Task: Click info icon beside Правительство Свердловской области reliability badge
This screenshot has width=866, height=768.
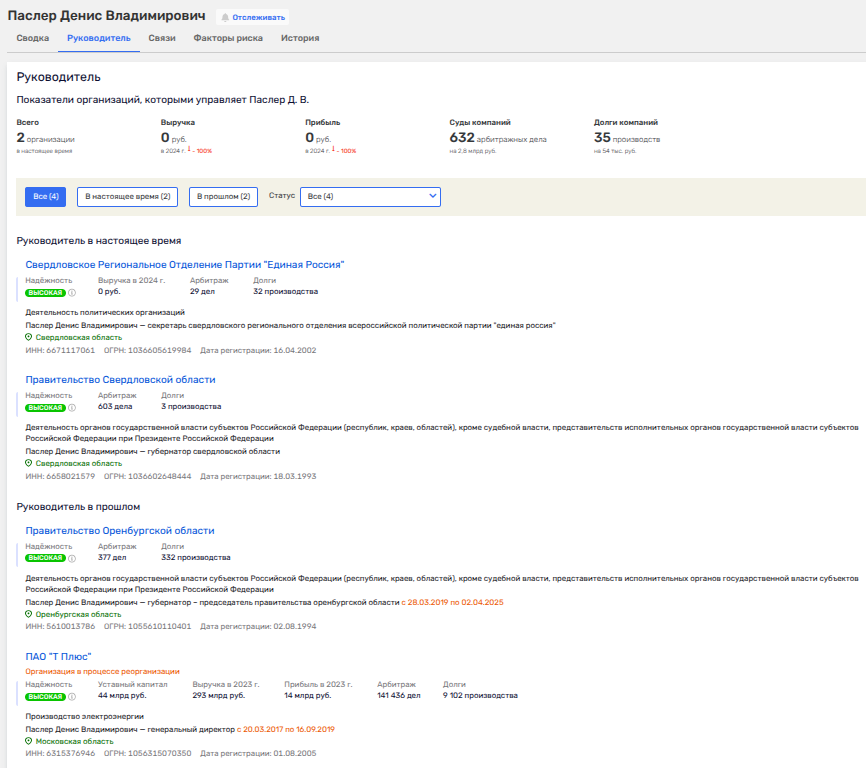Action: (72, 408)
